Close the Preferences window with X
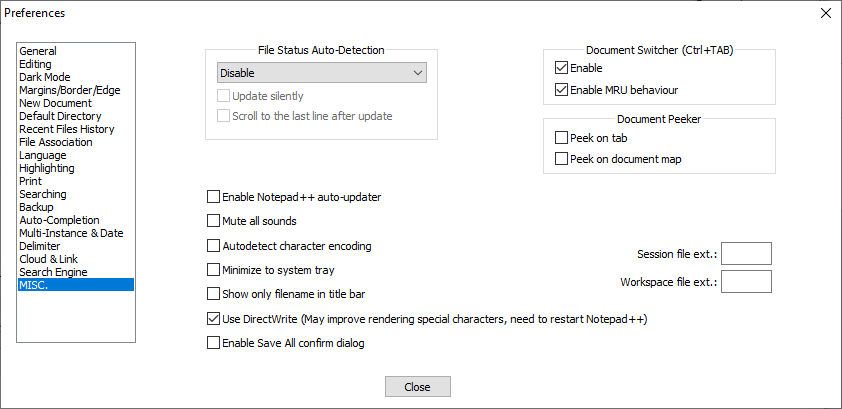 pos(826,13)
